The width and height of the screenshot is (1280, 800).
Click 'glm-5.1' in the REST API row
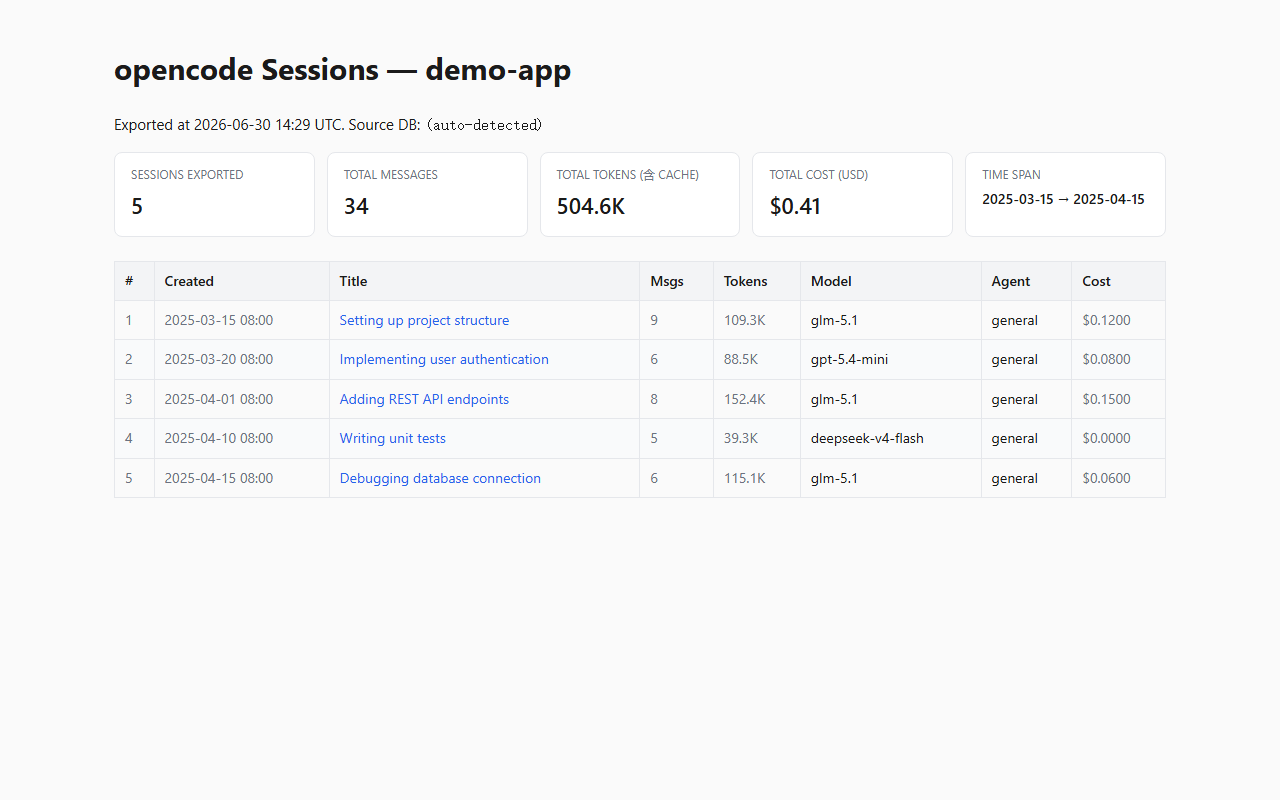(834, 399)
